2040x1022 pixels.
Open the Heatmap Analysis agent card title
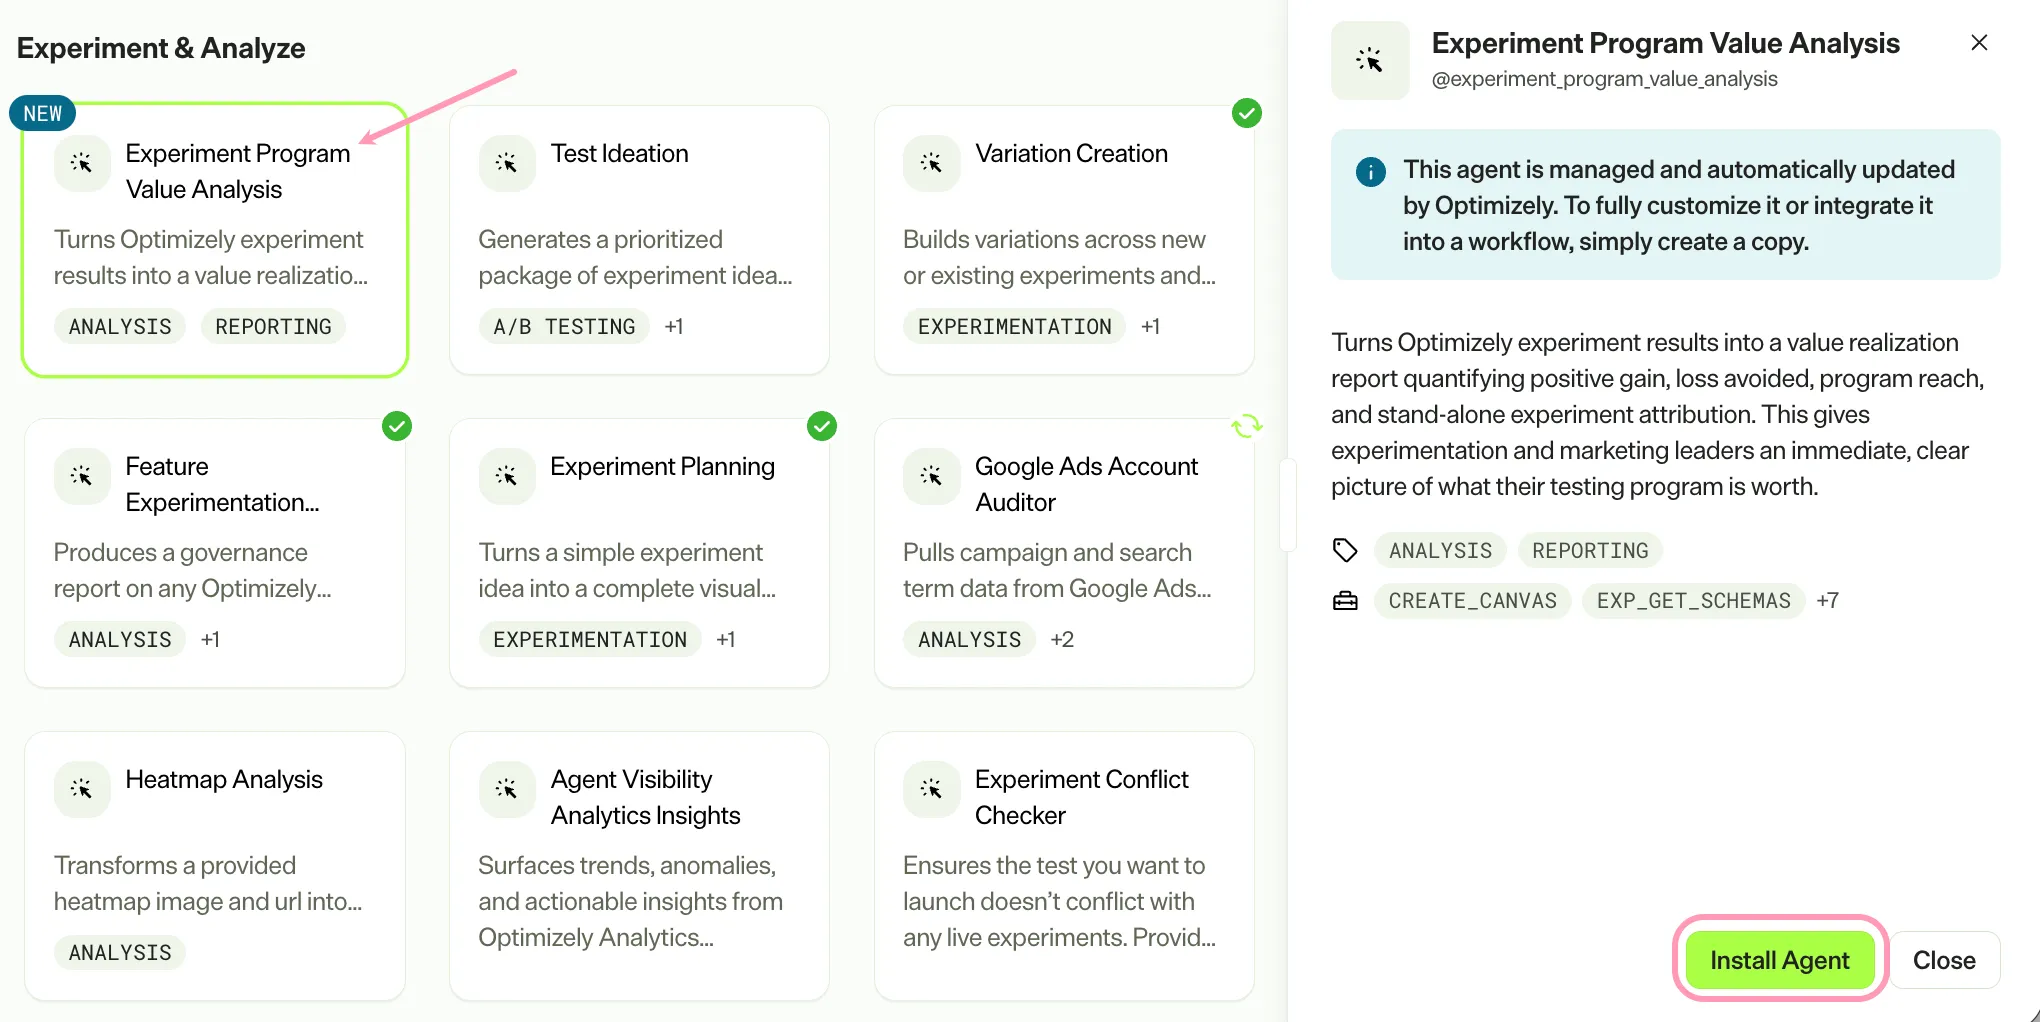[224, 779]
